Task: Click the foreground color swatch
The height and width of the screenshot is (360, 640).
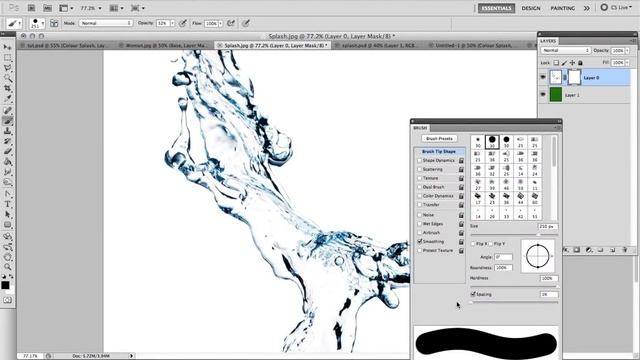Action: click(5, 285)
